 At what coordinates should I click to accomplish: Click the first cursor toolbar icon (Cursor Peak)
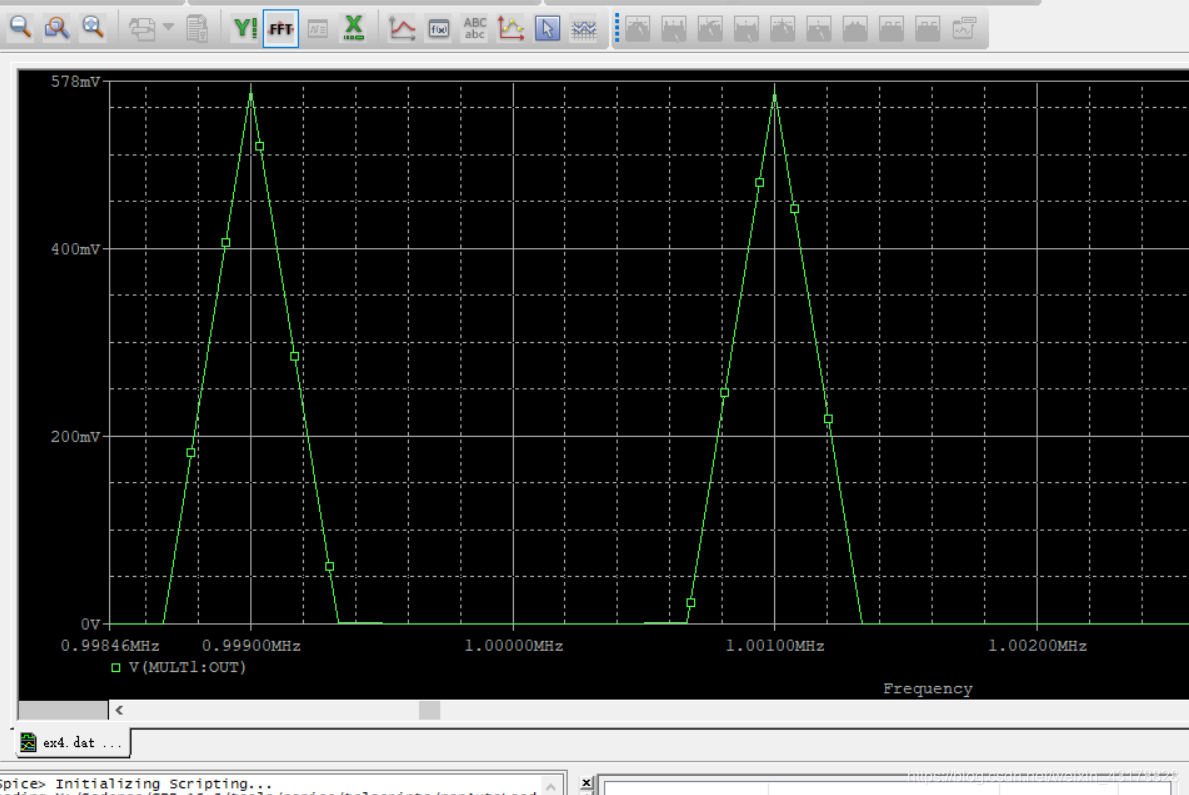tap(638, 29)
